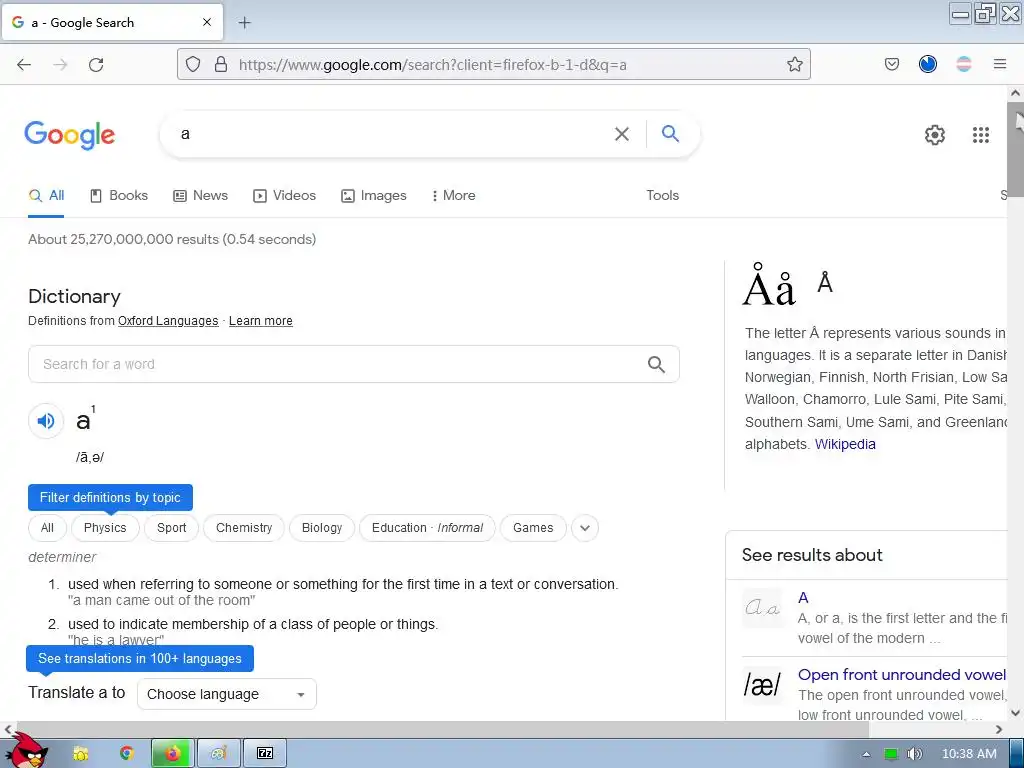The image size is (1024, 768).
Task: Open the Choose language dropdown
Action: (x=227, y=694)
